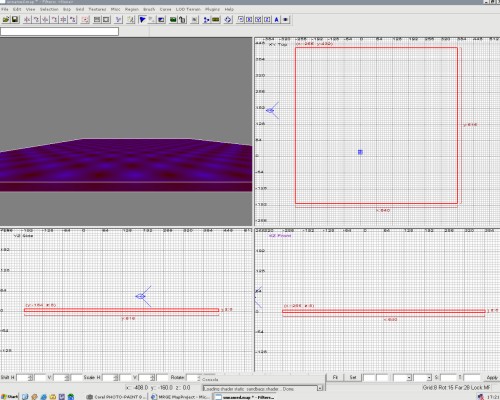Screen dimensions: 500x400
Task: Open the Brush menu
Action: pos(149,9)
